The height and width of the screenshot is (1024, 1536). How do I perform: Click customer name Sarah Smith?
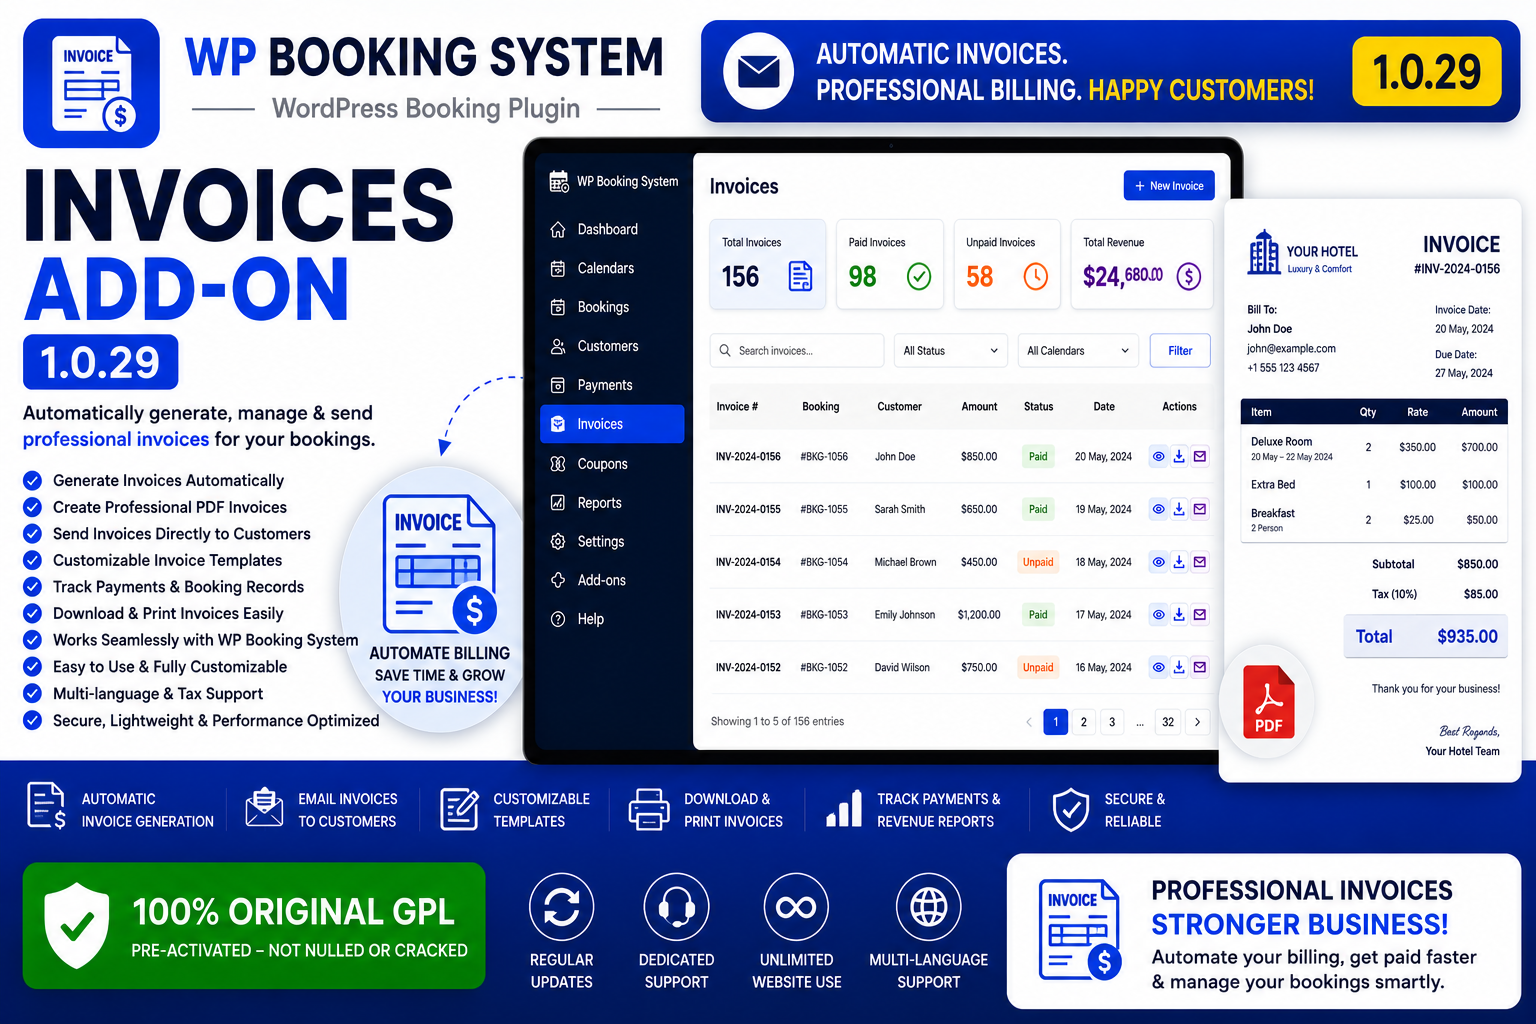tap(900, 509)
